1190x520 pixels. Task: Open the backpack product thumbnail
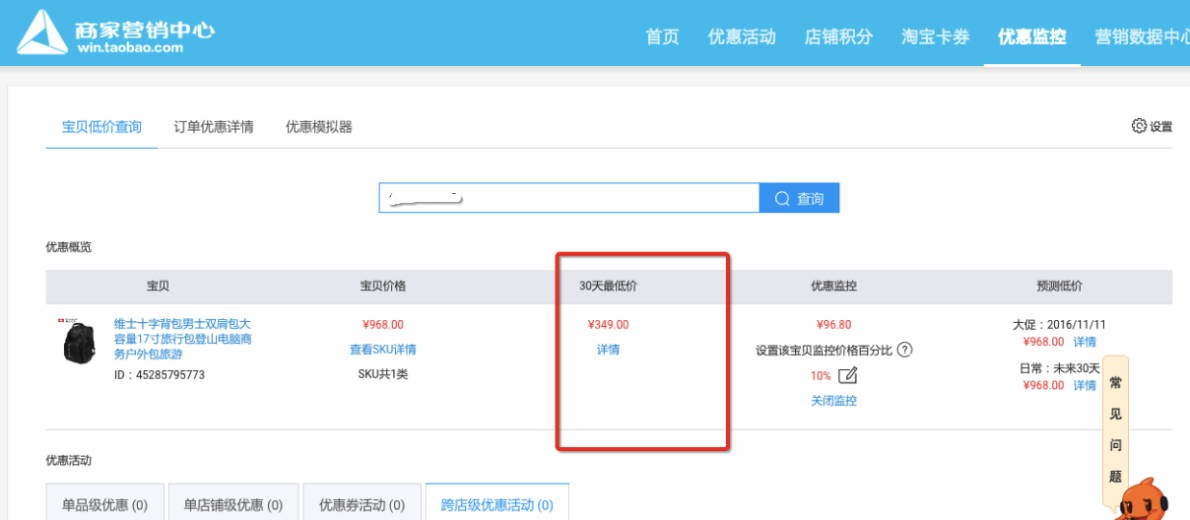click(77, 342)
